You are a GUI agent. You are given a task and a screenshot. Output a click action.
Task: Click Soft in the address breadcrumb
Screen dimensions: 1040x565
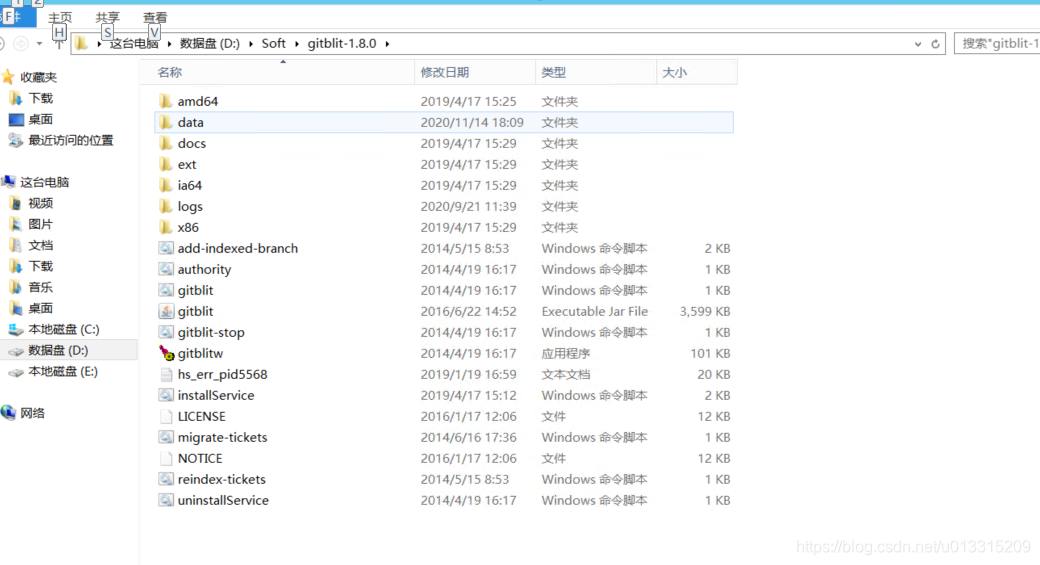[x=273, y=44]
